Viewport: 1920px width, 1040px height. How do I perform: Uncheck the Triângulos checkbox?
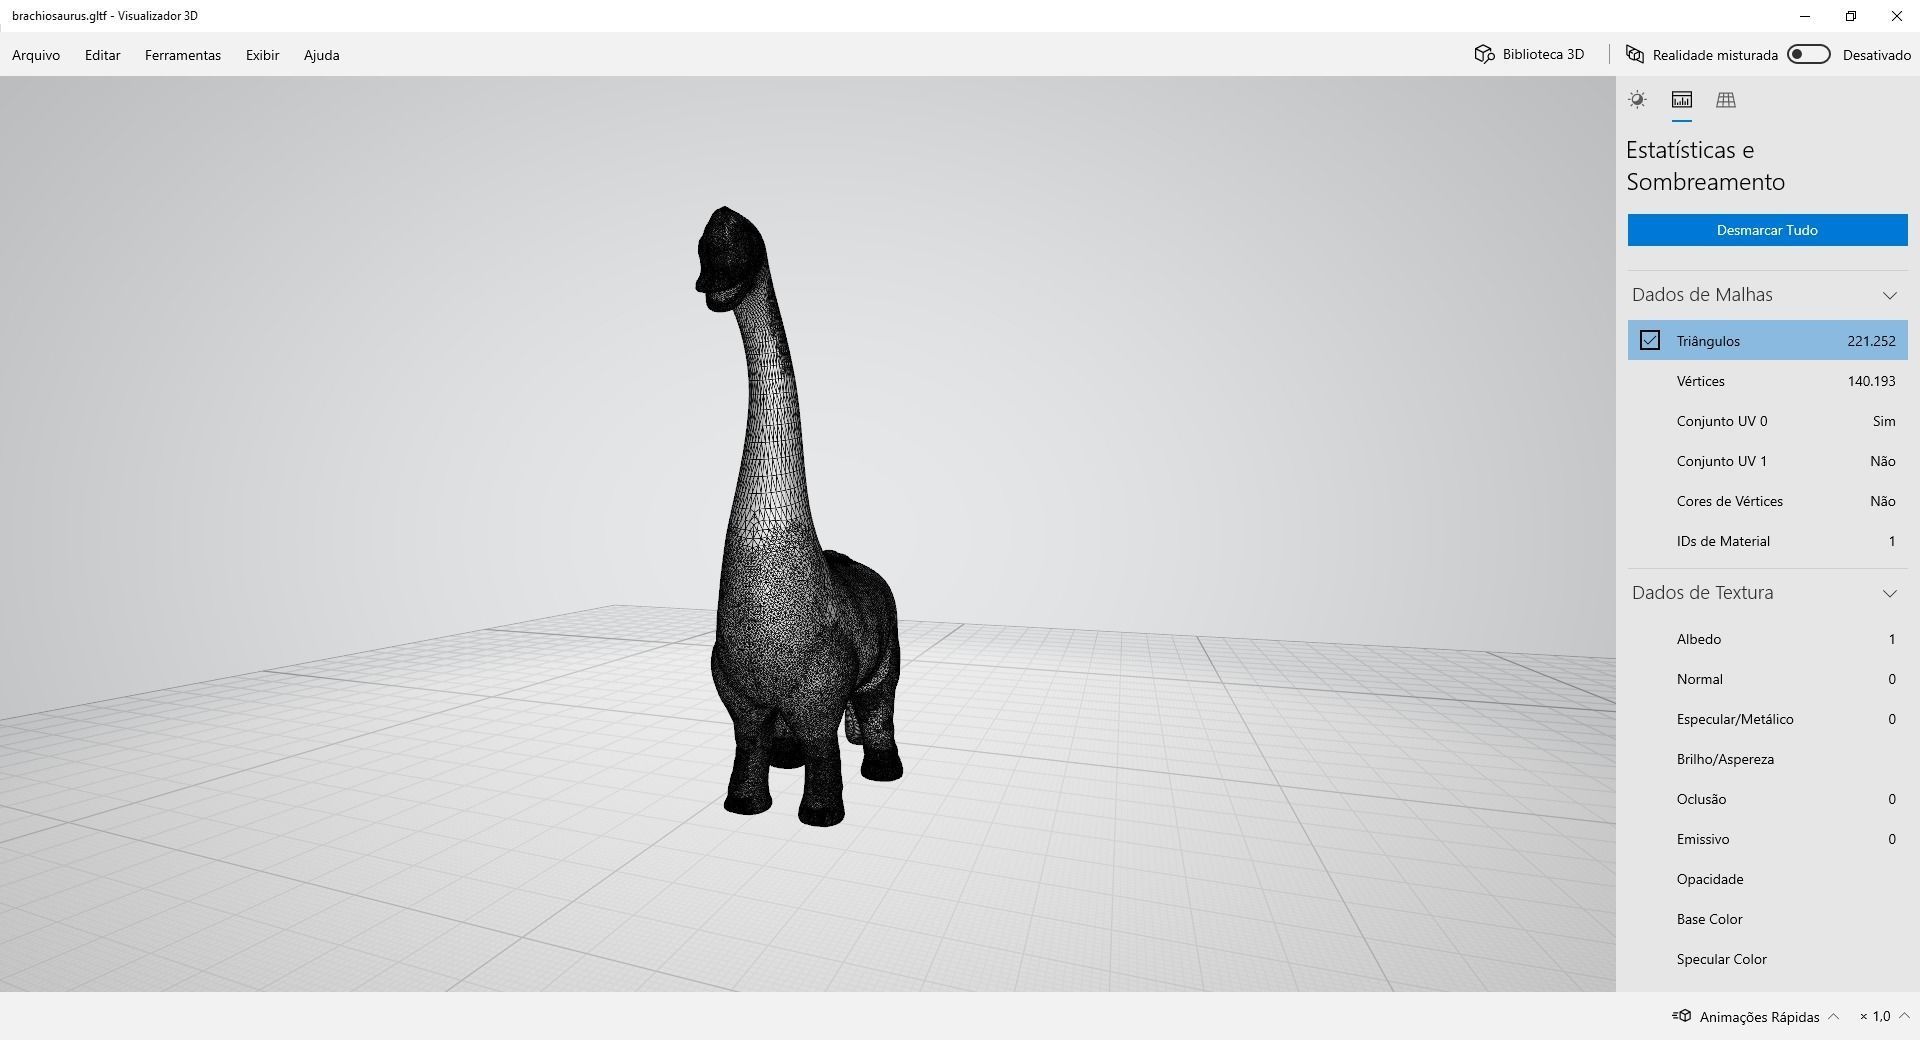[x=1650, y=341]
